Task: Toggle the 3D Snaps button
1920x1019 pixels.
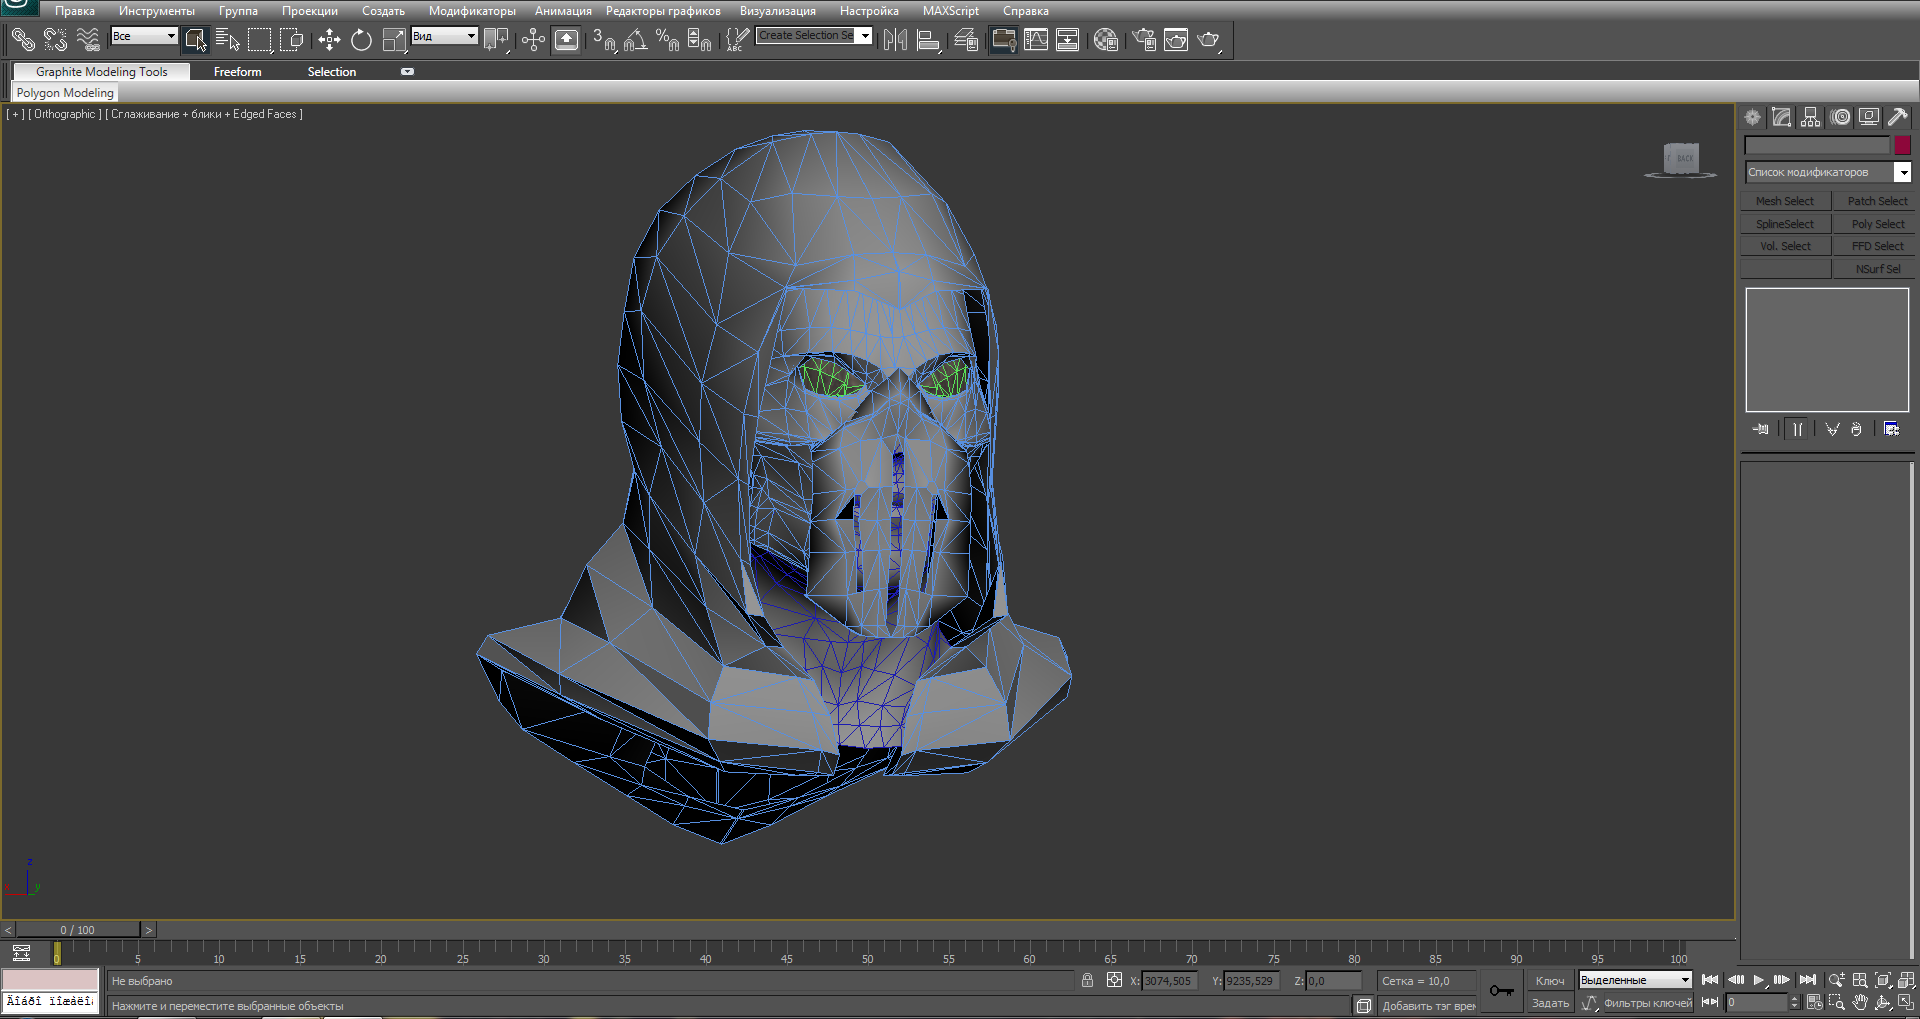Action: point(604,40)
